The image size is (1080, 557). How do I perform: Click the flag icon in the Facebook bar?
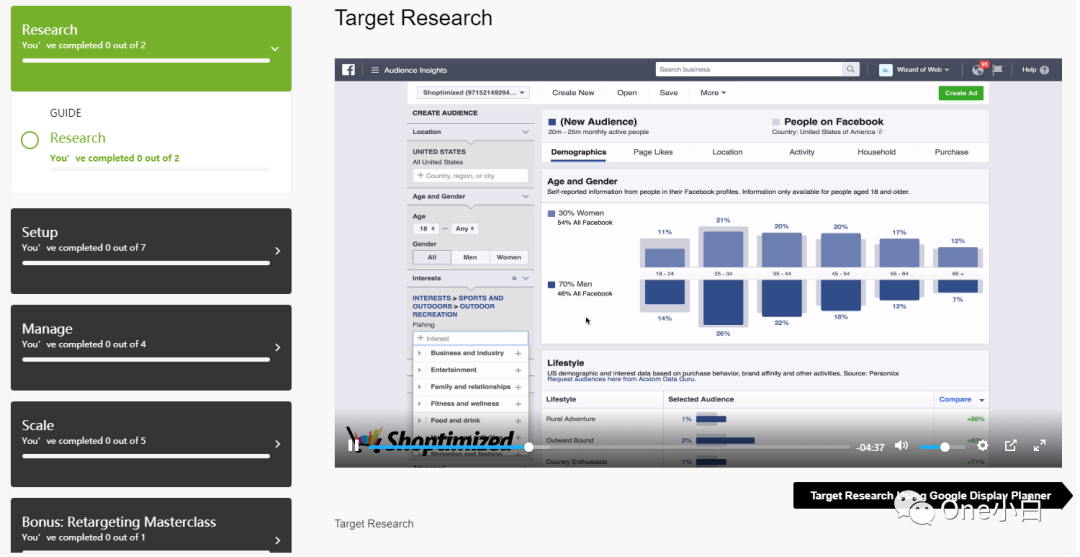coord(997,70)
